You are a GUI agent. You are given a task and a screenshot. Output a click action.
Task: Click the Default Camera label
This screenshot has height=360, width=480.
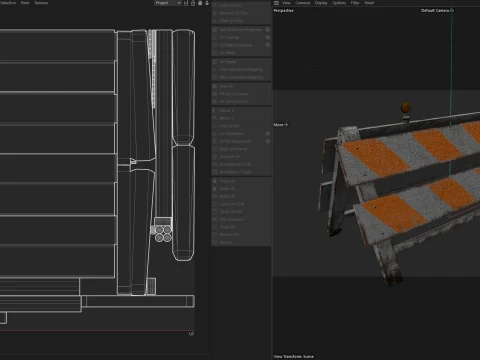[435, 10]
